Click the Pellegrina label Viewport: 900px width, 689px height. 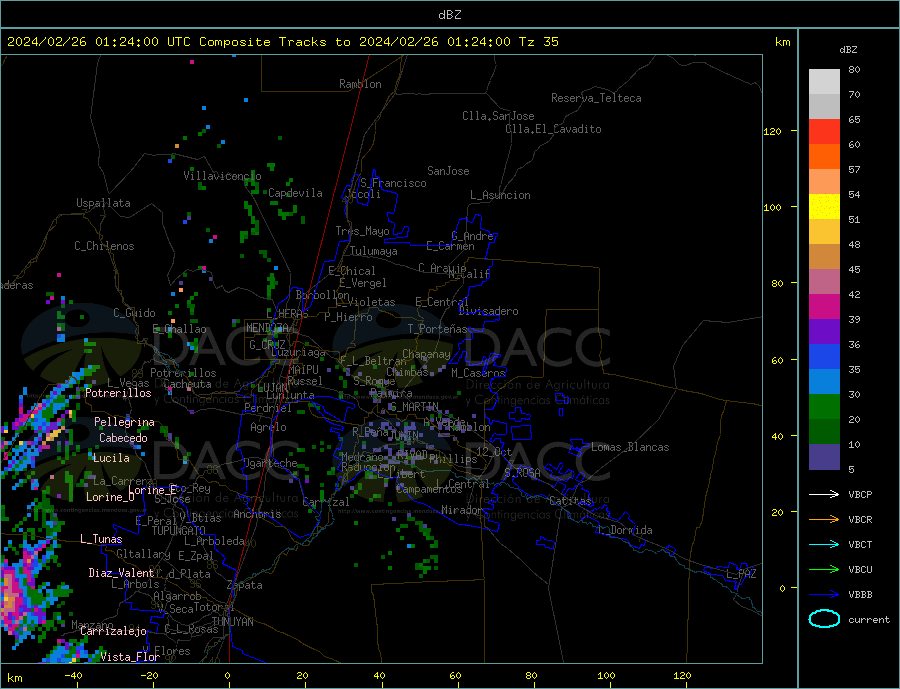click(x=124, y=423)
